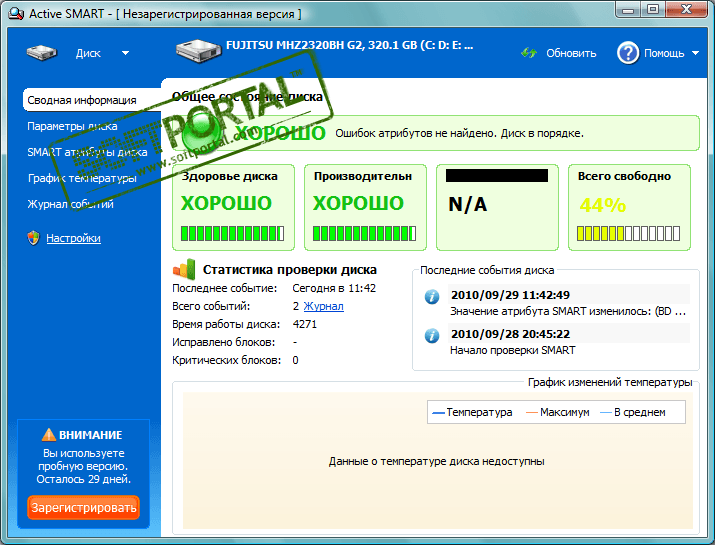This screenshot has height=545, width=715.
Task: Click the В среднем legend entry
Action: (633, 412)
